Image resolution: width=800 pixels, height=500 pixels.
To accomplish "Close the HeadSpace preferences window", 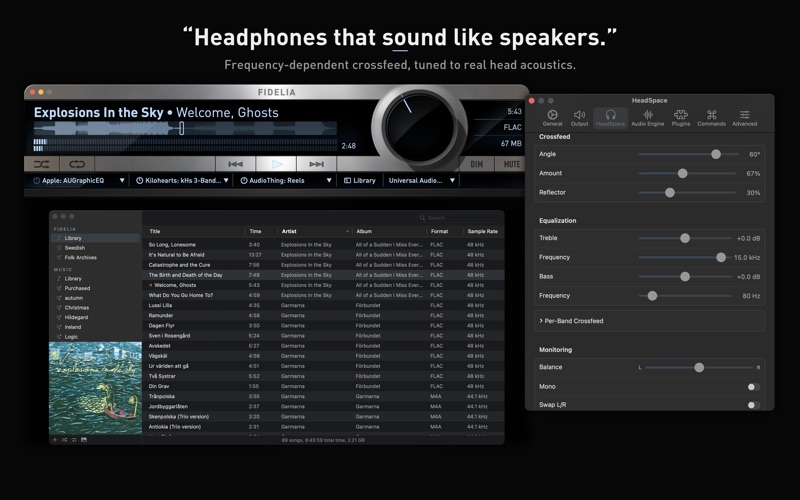I will point(532,101).
